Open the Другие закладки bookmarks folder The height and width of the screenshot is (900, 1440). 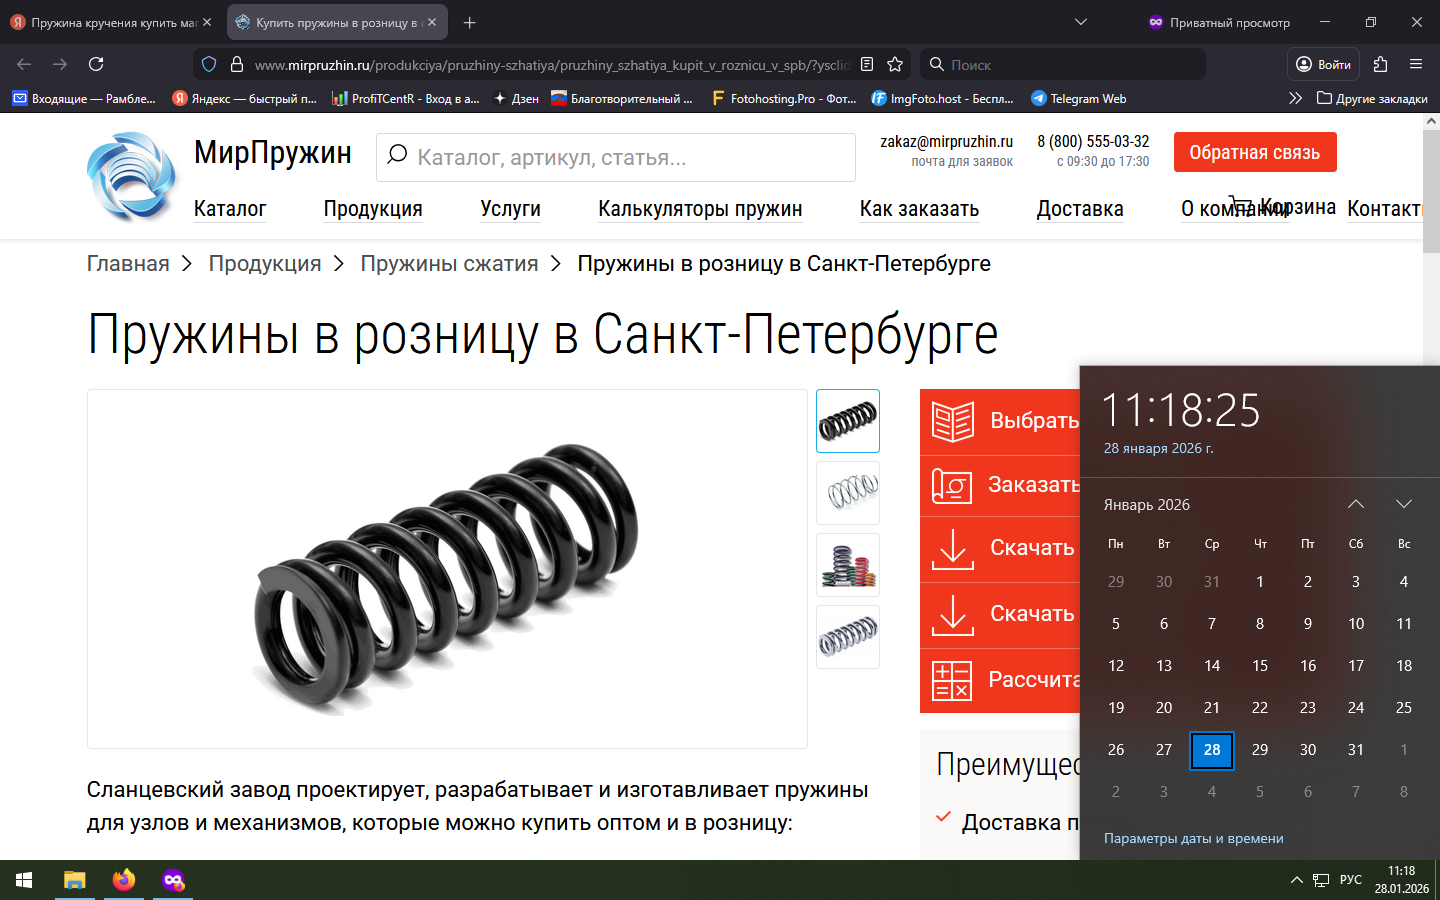[x=1372, y=98]
